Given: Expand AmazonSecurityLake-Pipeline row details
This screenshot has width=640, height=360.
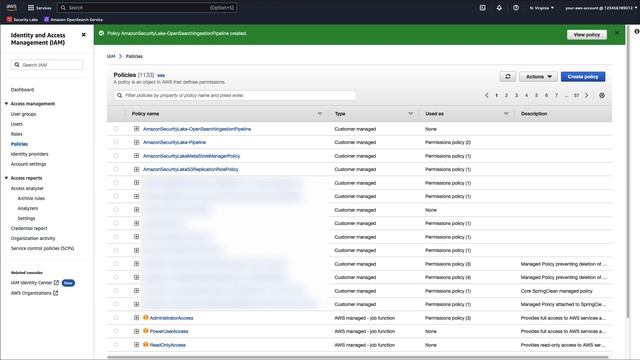Looking at the screenshot, I should point(136,142).
